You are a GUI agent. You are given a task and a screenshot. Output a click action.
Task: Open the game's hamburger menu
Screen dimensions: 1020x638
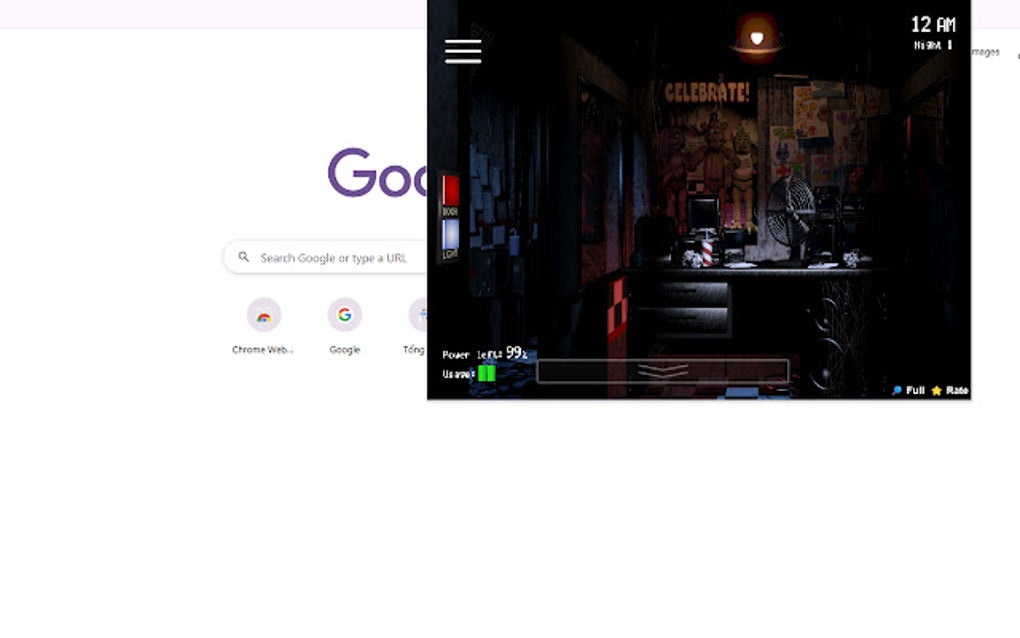462,50
